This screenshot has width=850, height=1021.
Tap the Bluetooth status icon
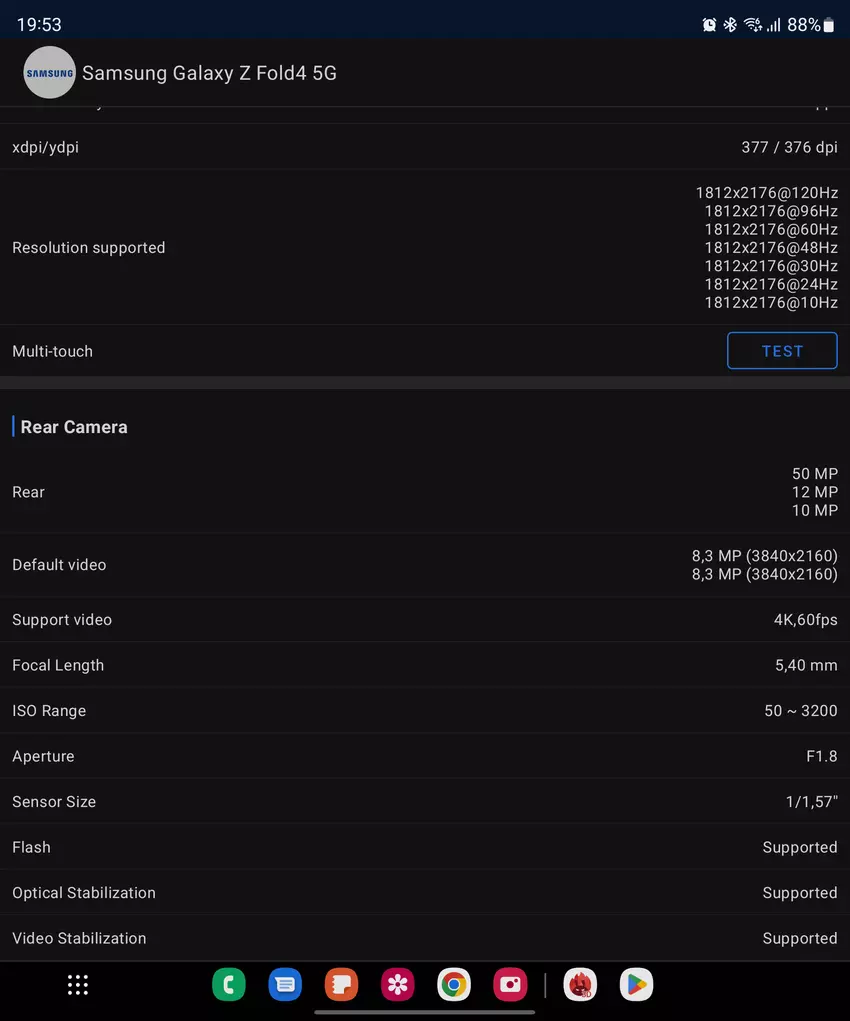pos(730,25)
